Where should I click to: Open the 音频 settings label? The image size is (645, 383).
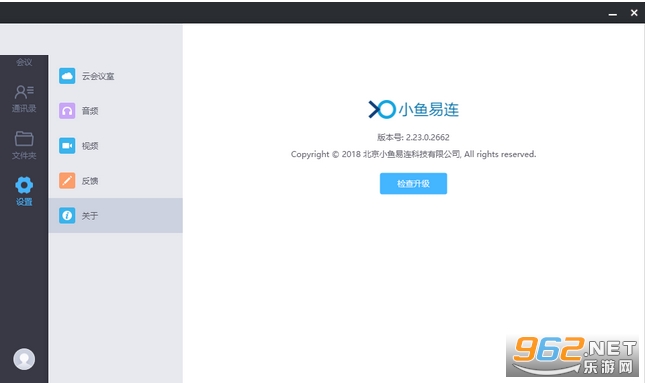click(x=90, y=111)
